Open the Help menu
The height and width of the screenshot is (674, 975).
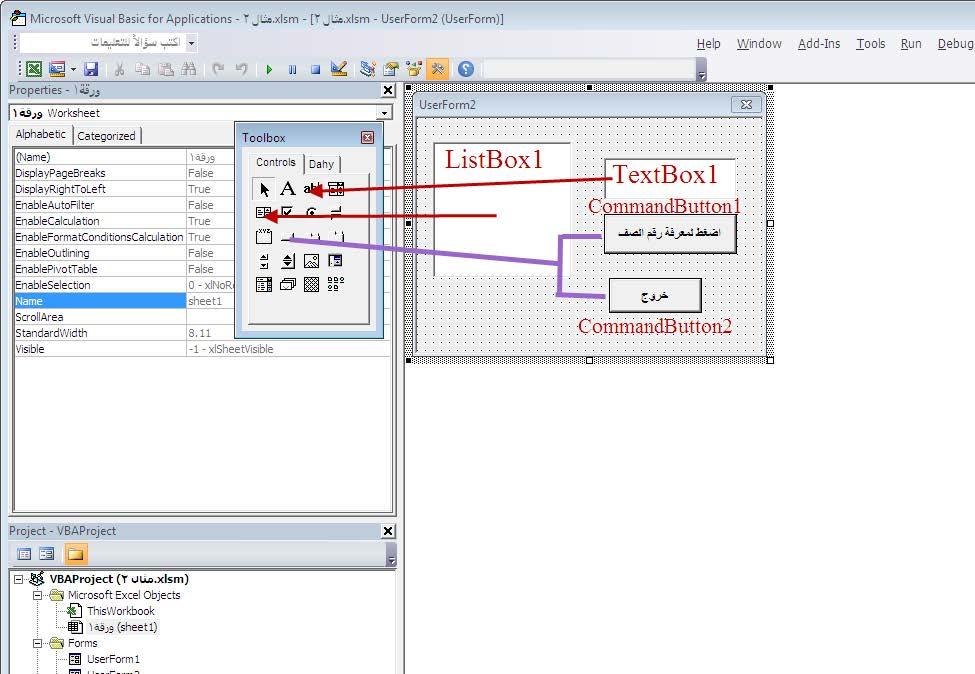708,44
